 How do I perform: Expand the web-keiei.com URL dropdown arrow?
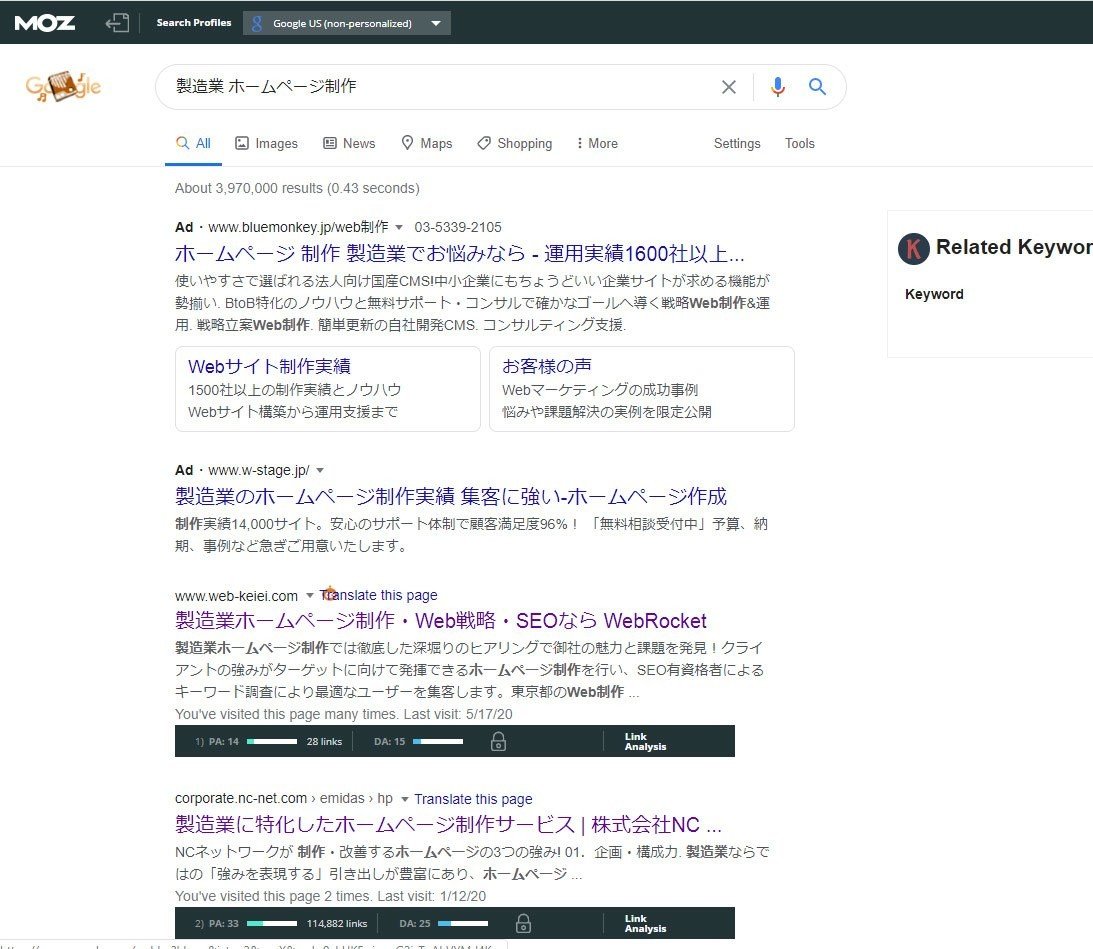click(309, 595)
